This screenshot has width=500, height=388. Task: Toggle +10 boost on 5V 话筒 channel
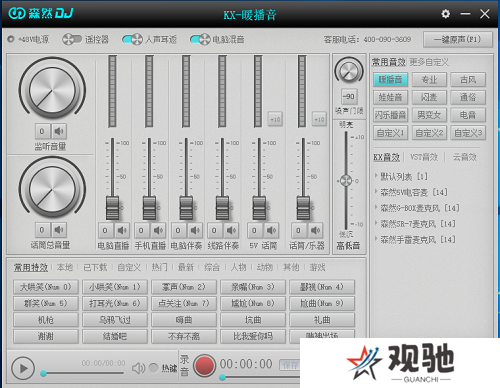pyautogui.click(x=275, y=119)
